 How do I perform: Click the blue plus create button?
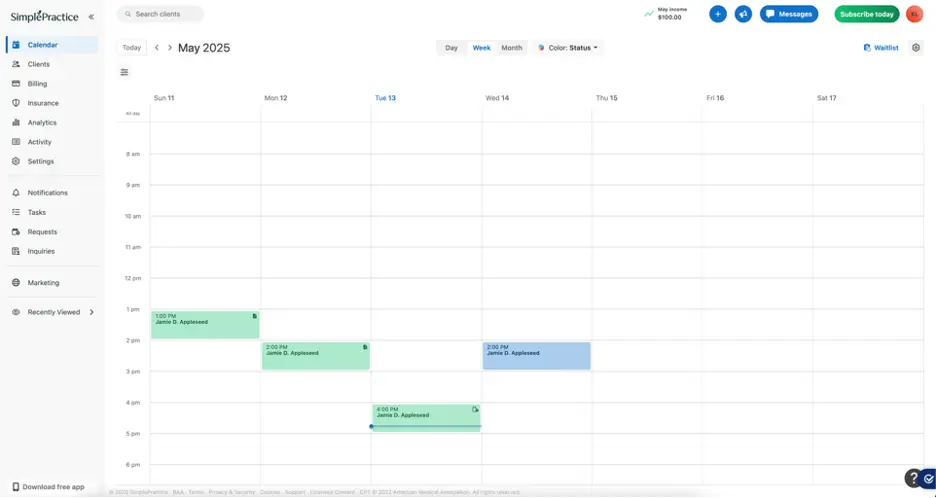pos(718,14)
